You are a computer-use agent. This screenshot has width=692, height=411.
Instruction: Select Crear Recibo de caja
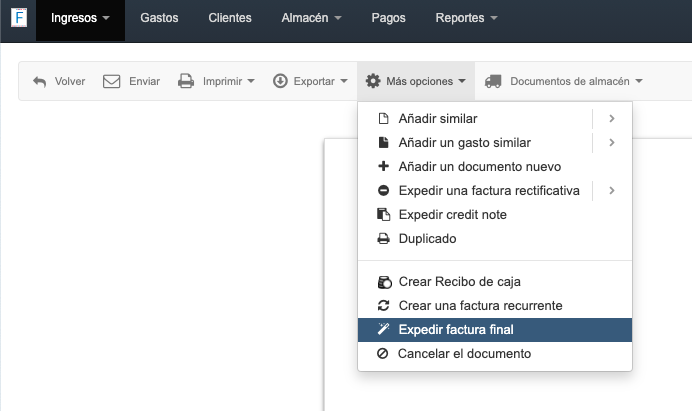click(x=459, y=282)
